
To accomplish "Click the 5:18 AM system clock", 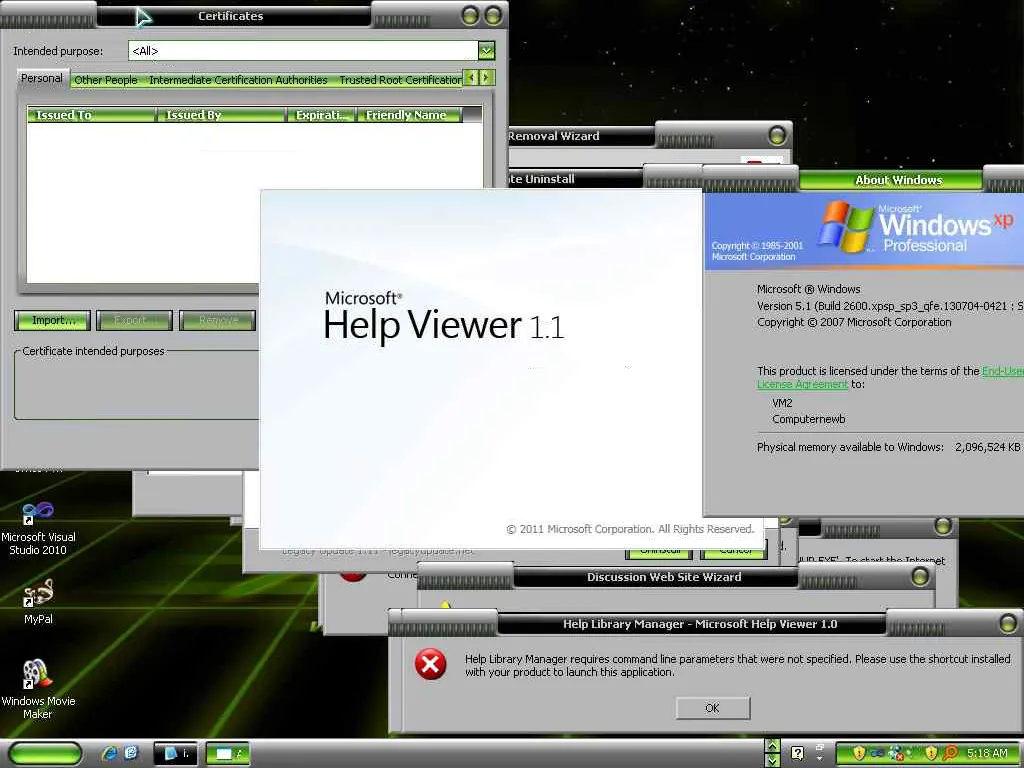I will pos(987,753).
